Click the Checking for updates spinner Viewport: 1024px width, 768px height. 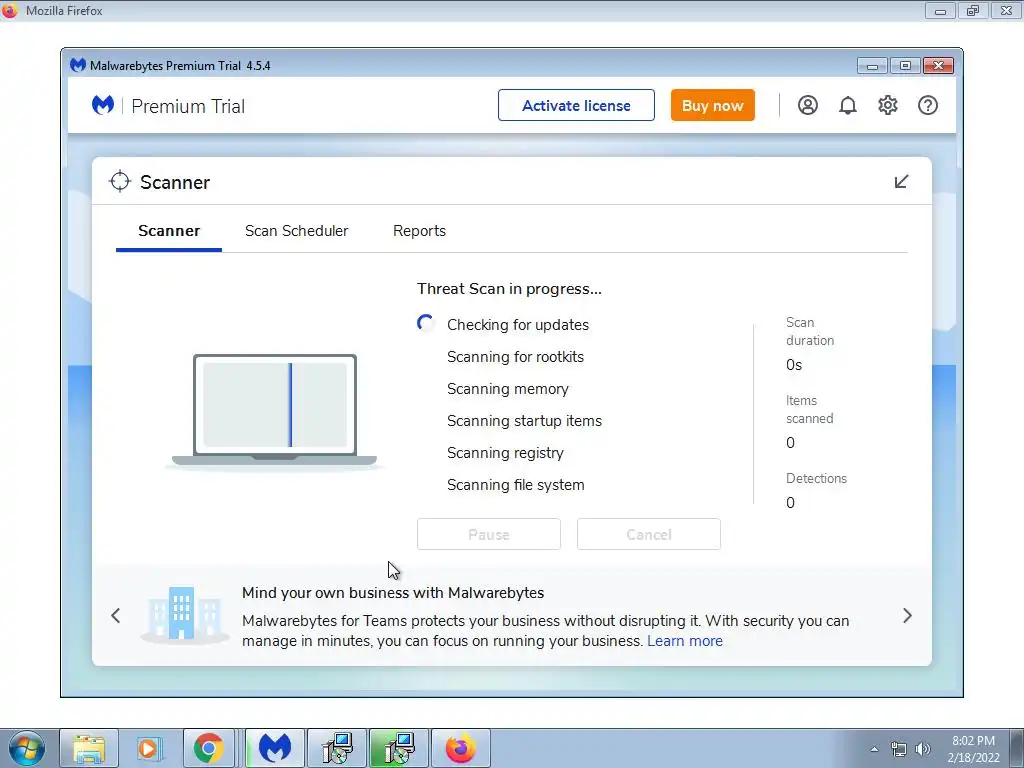click(425, 323)
